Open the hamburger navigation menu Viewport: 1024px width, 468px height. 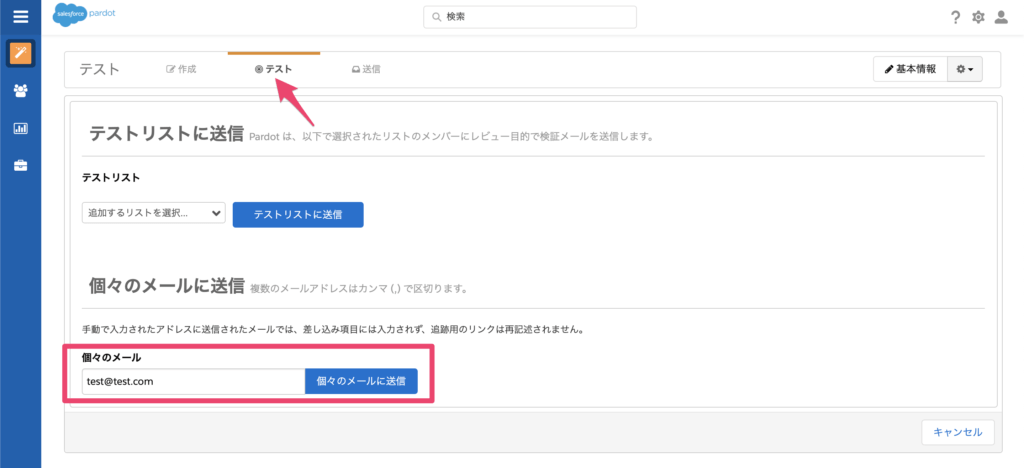click(x=20, y=17)
